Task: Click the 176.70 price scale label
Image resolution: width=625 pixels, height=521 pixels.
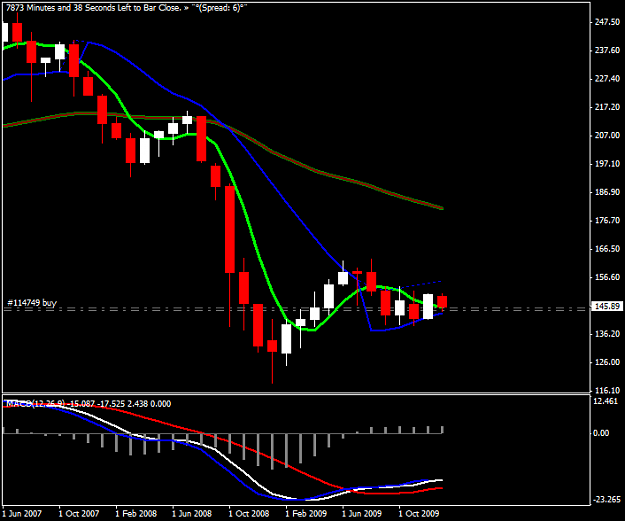Action: pyautogui.click(x=607, y=220)
